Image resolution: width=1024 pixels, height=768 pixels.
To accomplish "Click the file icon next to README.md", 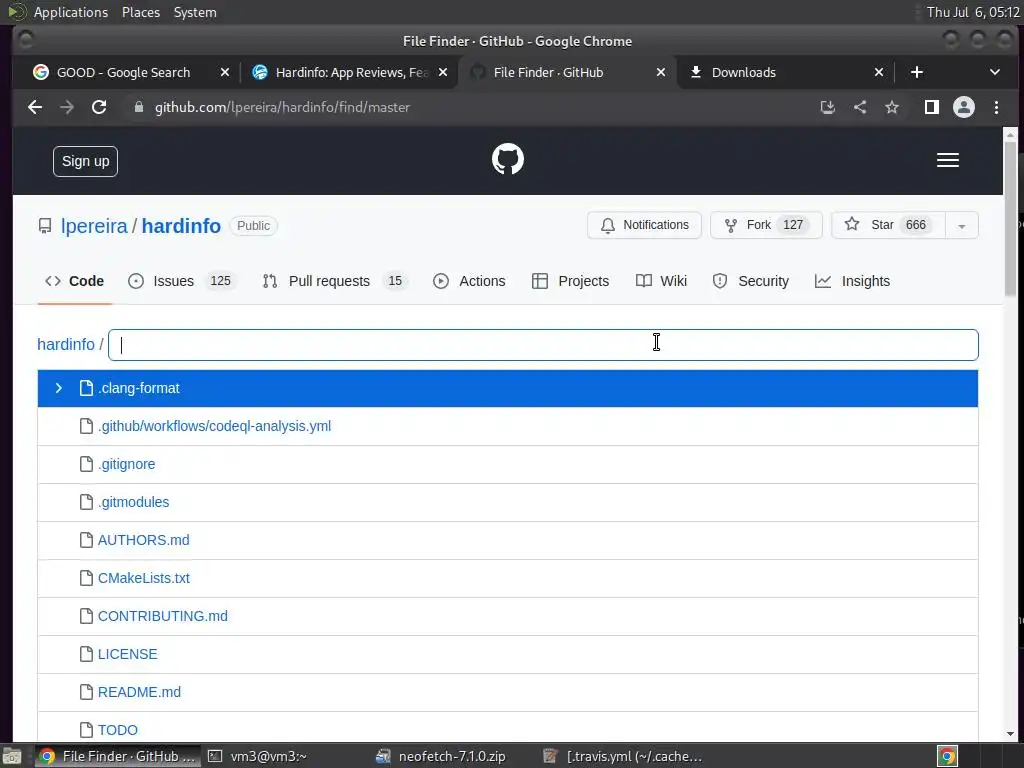I will 86,692.
